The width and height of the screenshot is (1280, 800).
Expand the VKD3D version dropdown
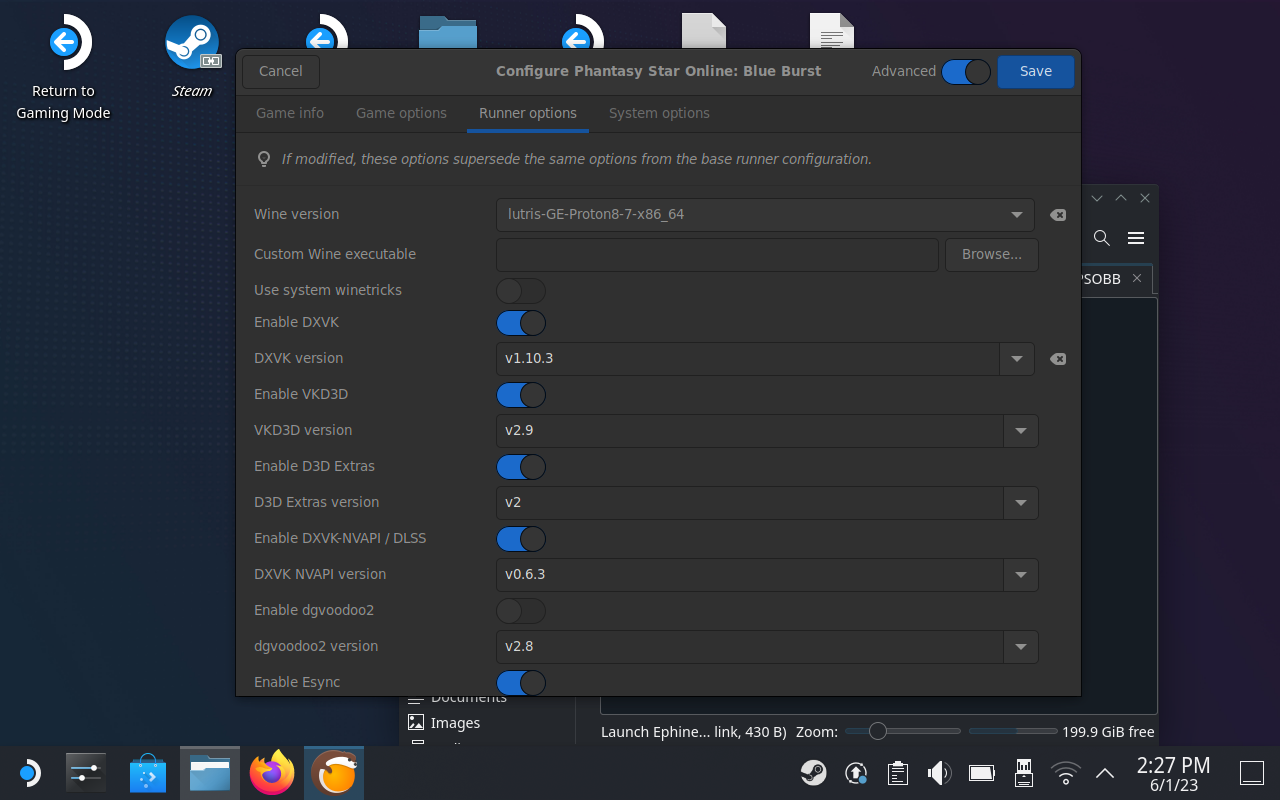[1021, 431]
